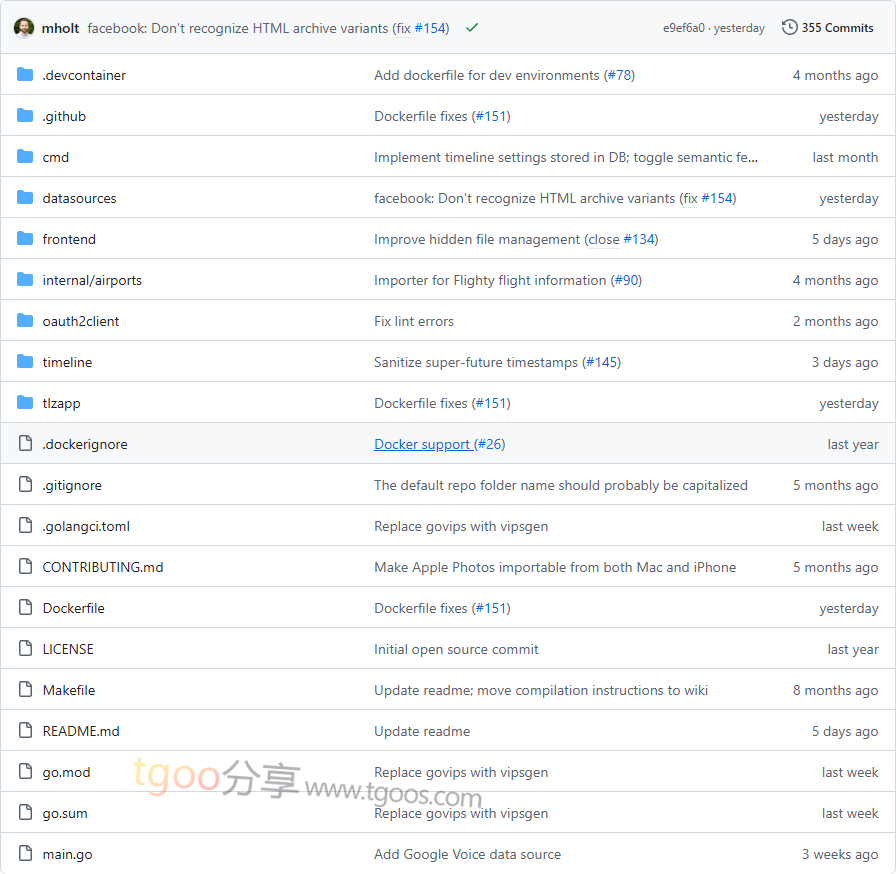Screen dimensions: 896x874
Task: Open the Makefile file
Action: coord(69,690)
